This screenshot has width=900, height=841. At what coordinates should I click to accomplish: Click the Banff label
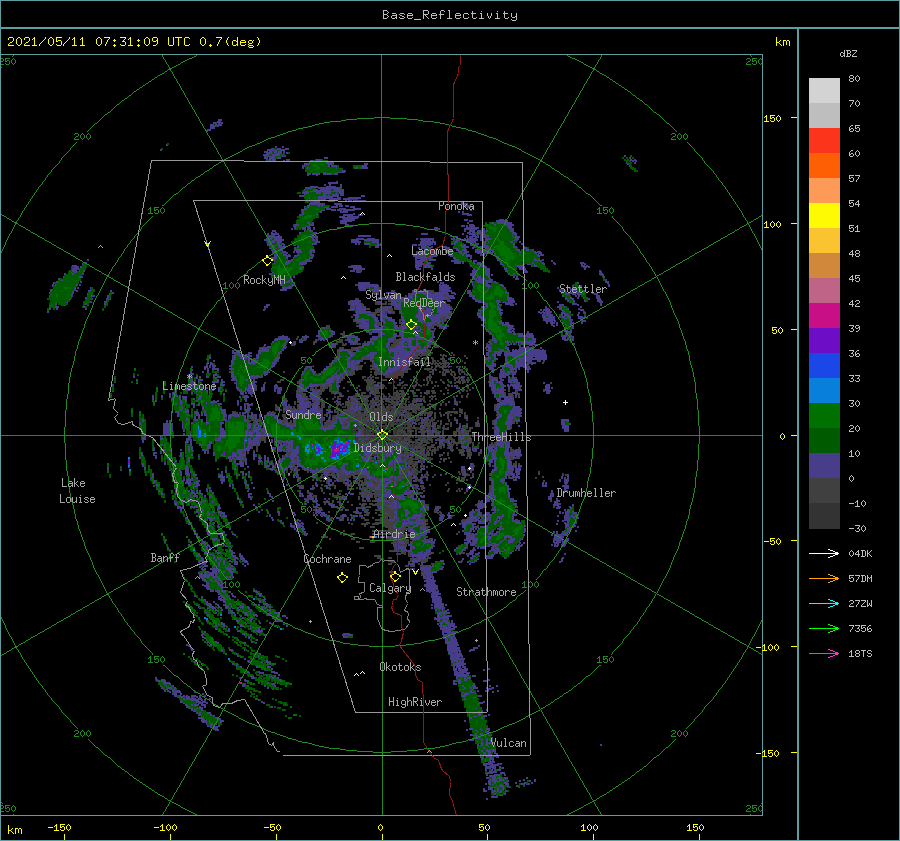click(165, 557)
